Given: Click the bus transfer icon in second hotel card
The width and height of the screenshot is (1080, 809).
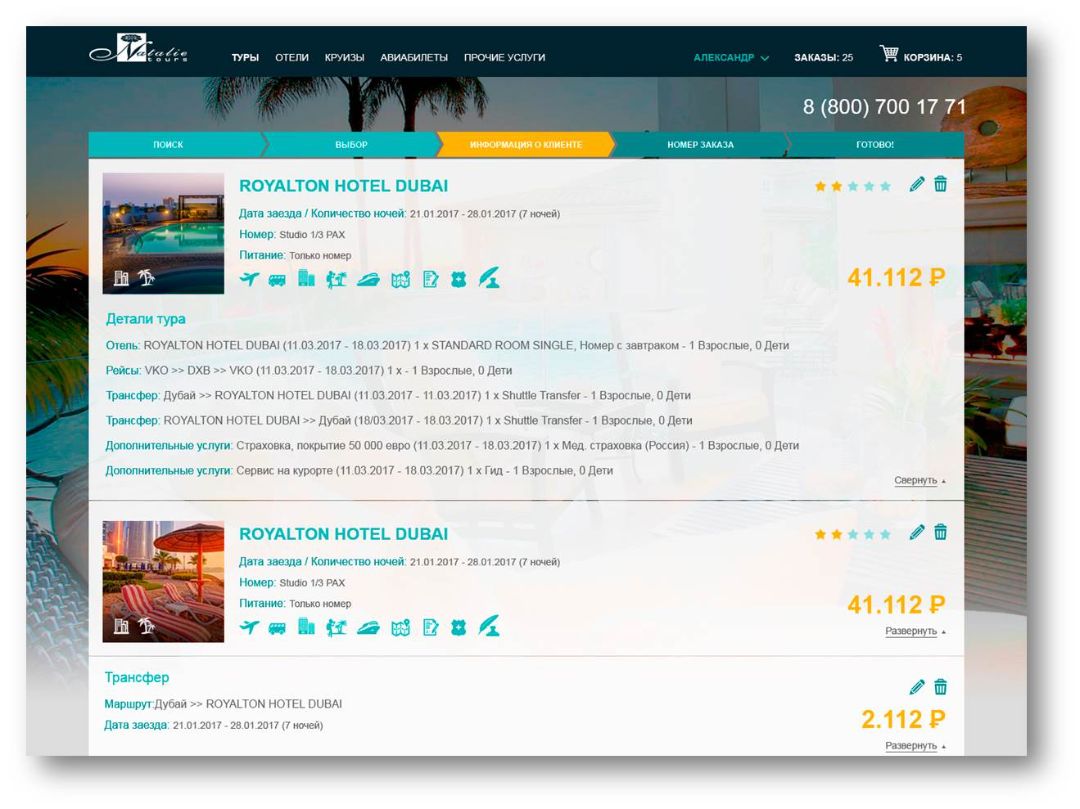Looking at the screenshot, I should click(278, 627).
